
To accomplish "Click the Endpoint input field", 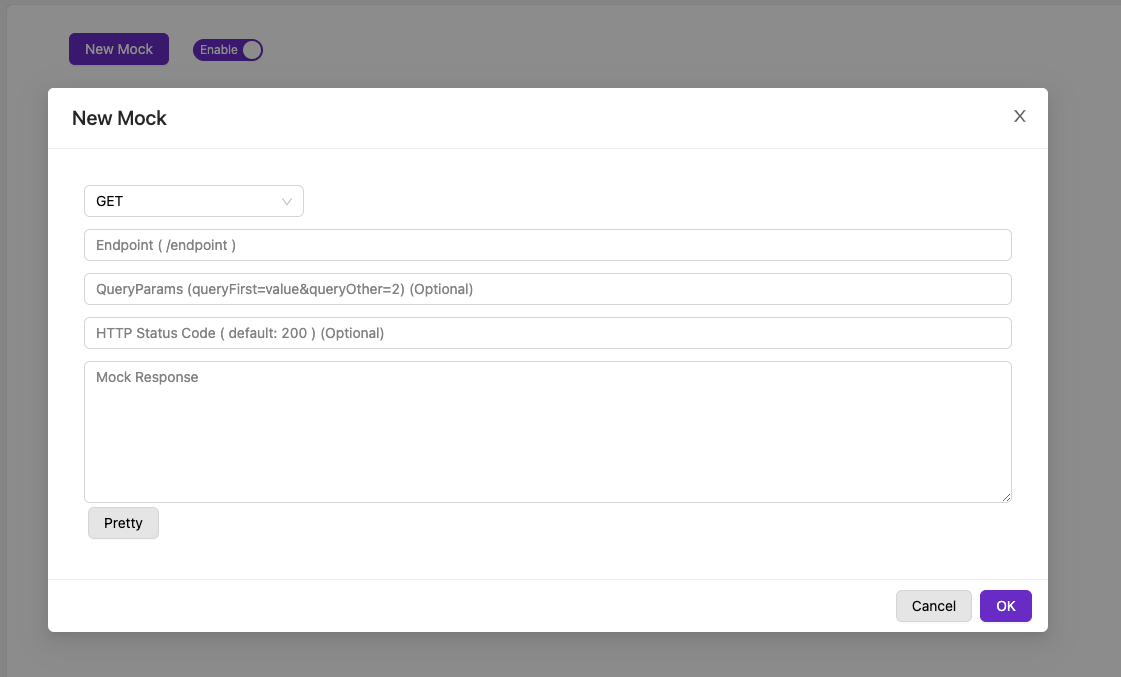I will [548, 245].
